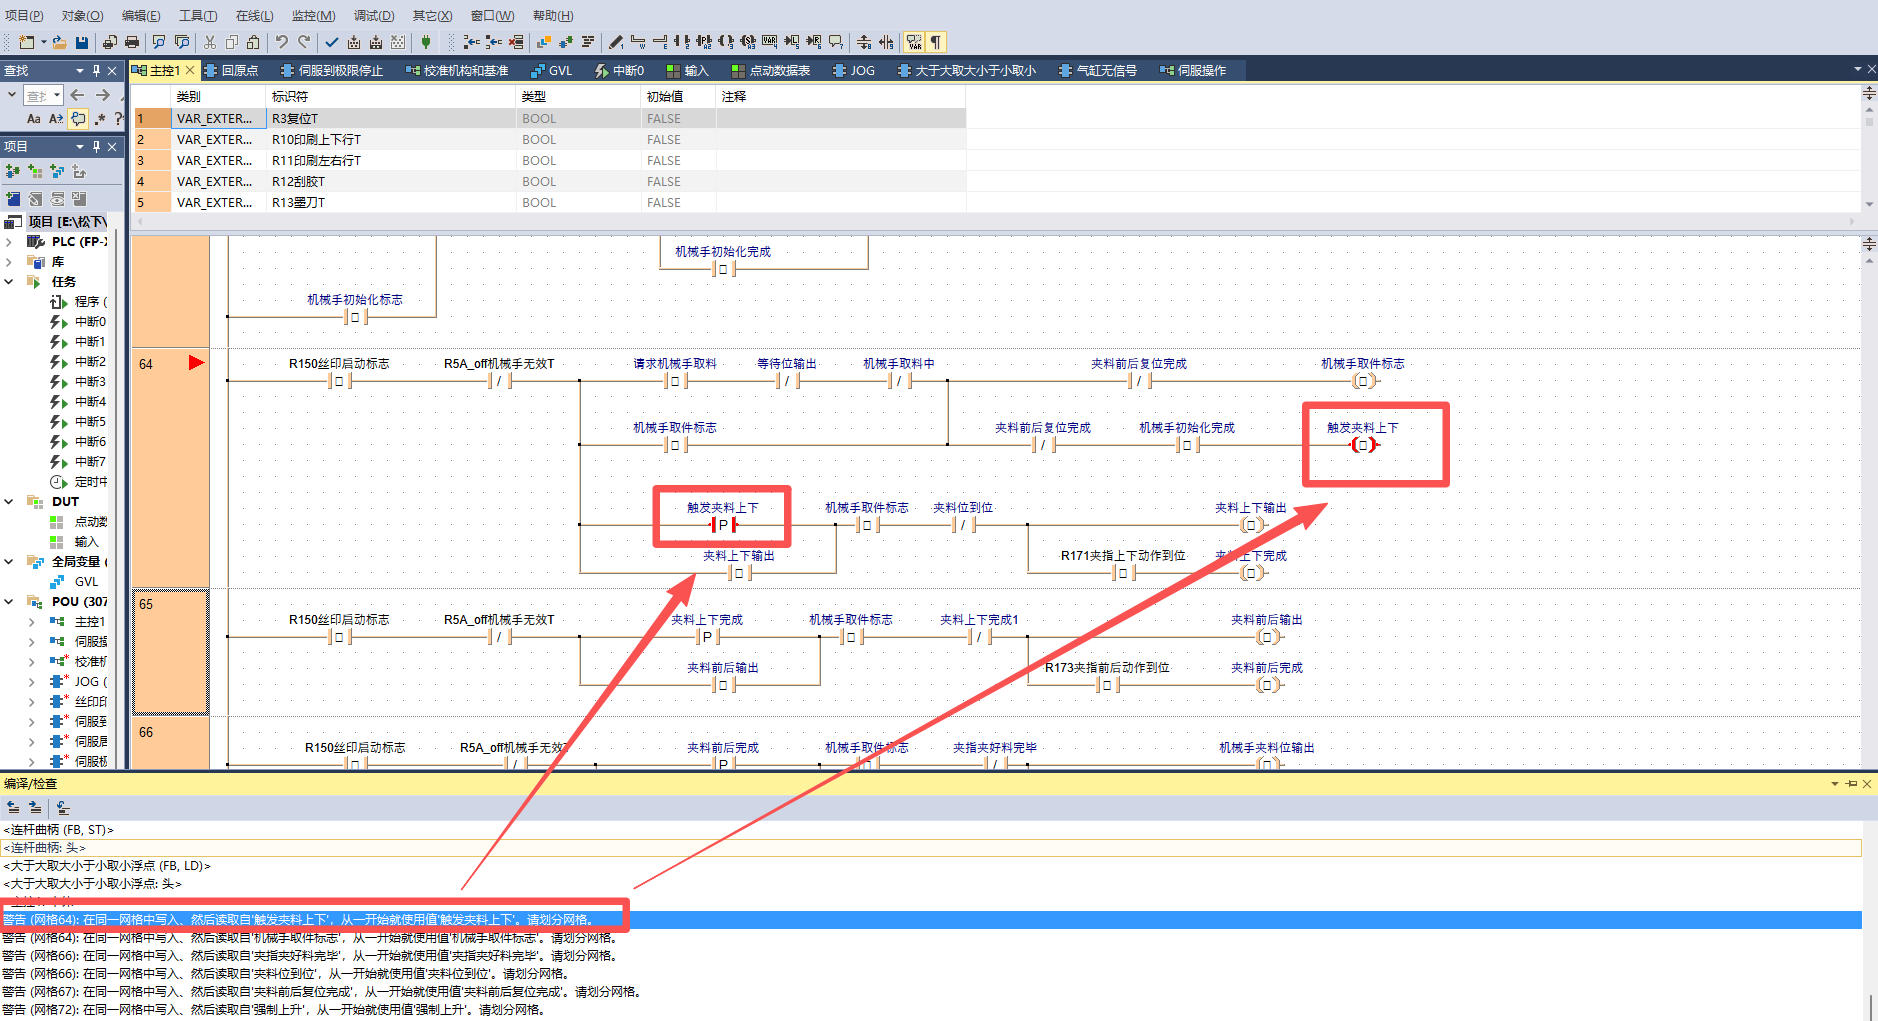Viewport: 1878px width, 1021px height.
Task: Open 中断3 in the project tree
Action: coord(89,382)
